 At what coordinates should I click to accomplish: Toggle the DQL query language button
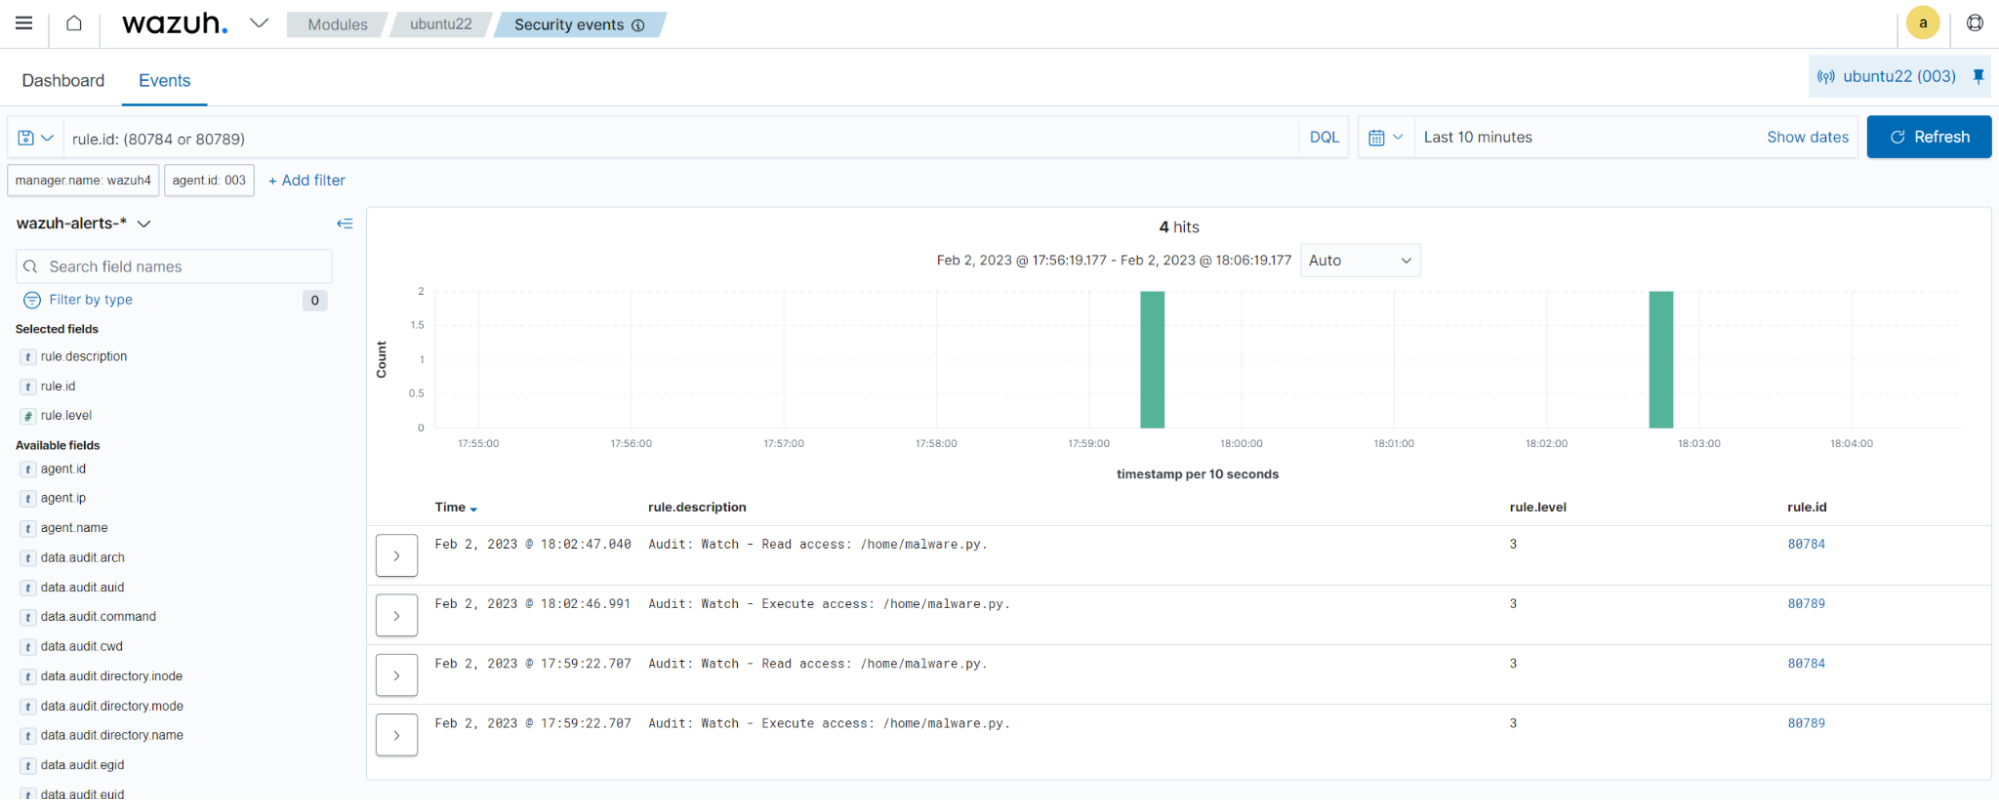(1324, 137)
